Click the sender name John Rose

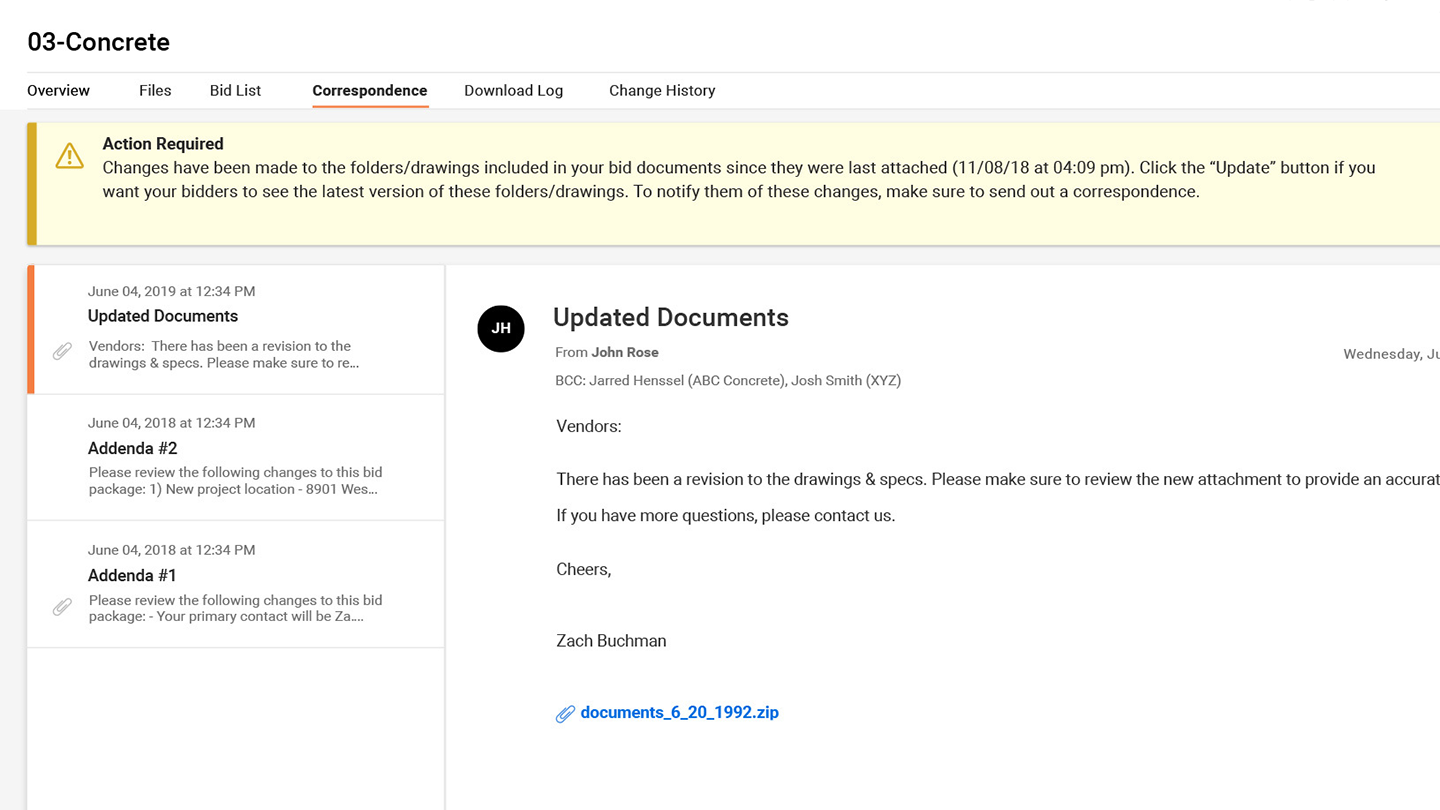pos(624,352)
